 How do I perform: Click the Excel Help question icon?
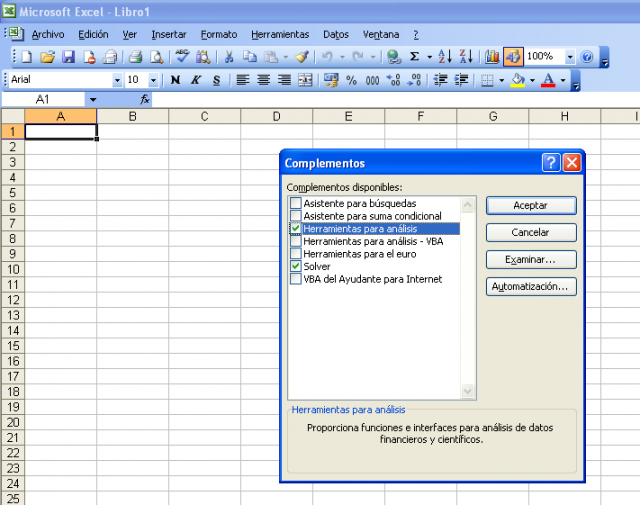point(587,57)
